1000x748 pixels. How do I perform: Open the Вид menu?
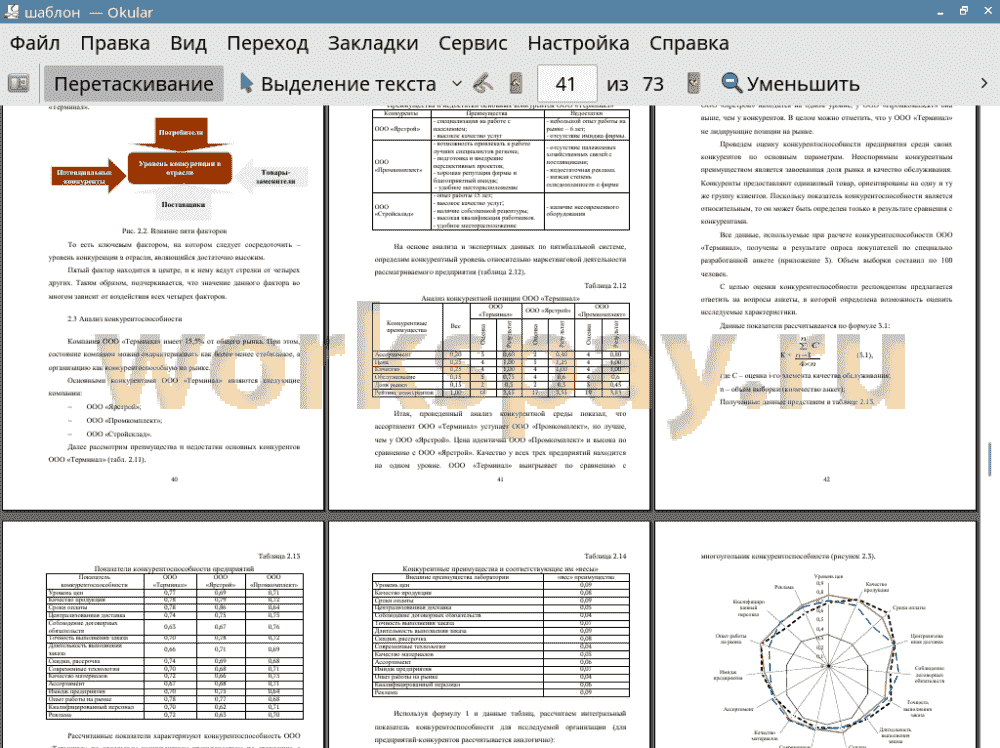click(188, 43)
